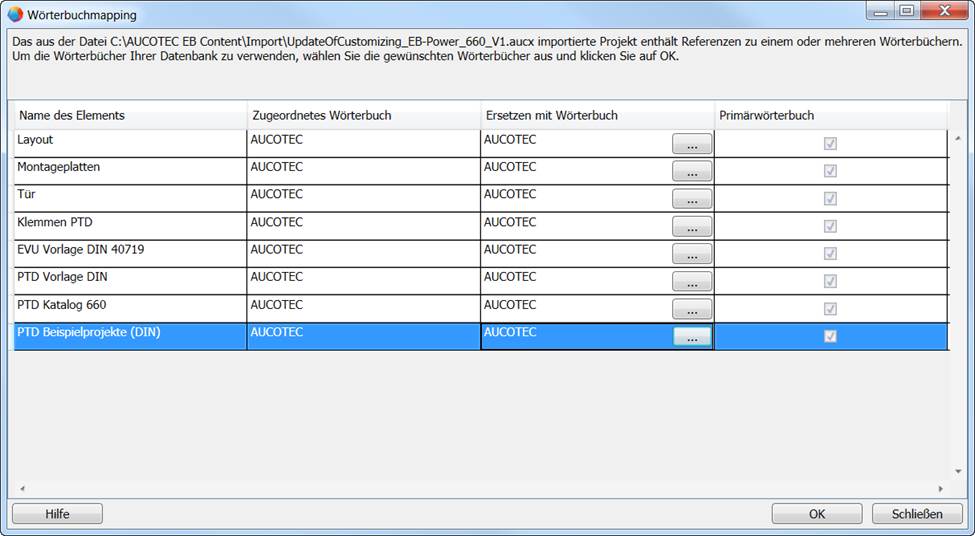
Task: Select the PTD Vorlage DIN cell
Action: click(x=130, y=281)
